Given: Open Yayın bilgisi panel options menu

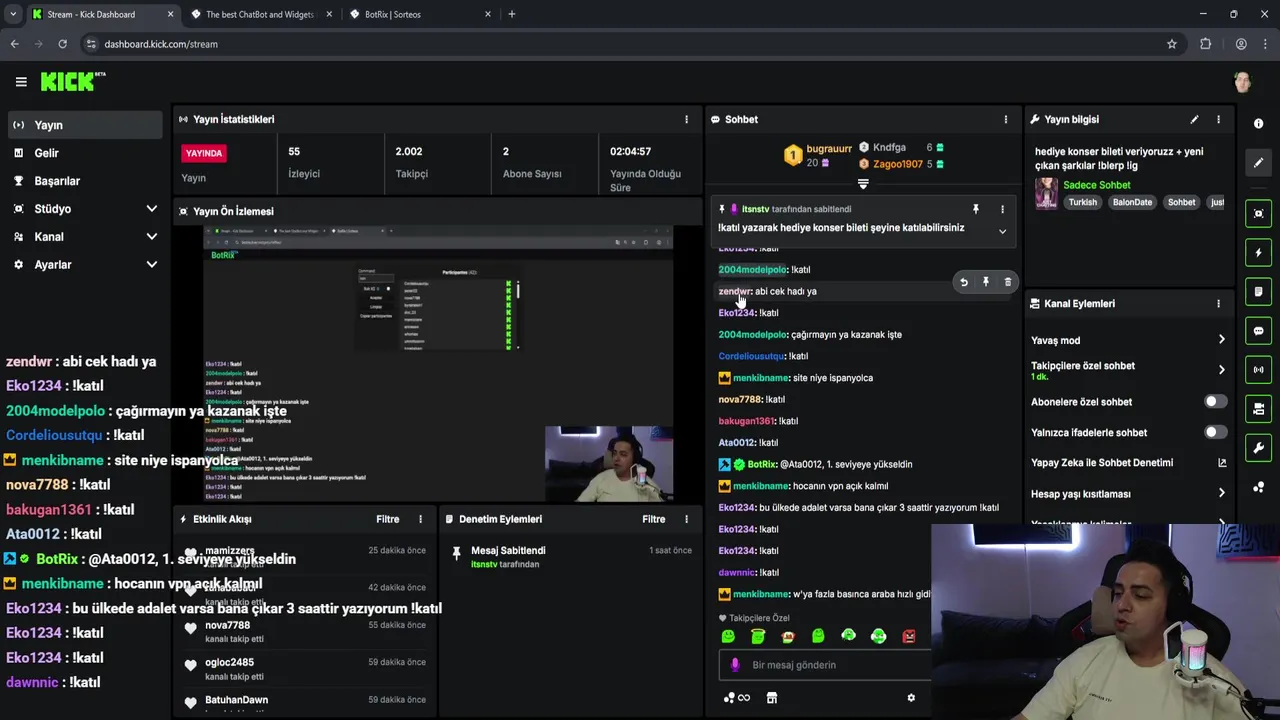Looking at the screenshot, I should pyautogui.click(x=1218, y=119).
